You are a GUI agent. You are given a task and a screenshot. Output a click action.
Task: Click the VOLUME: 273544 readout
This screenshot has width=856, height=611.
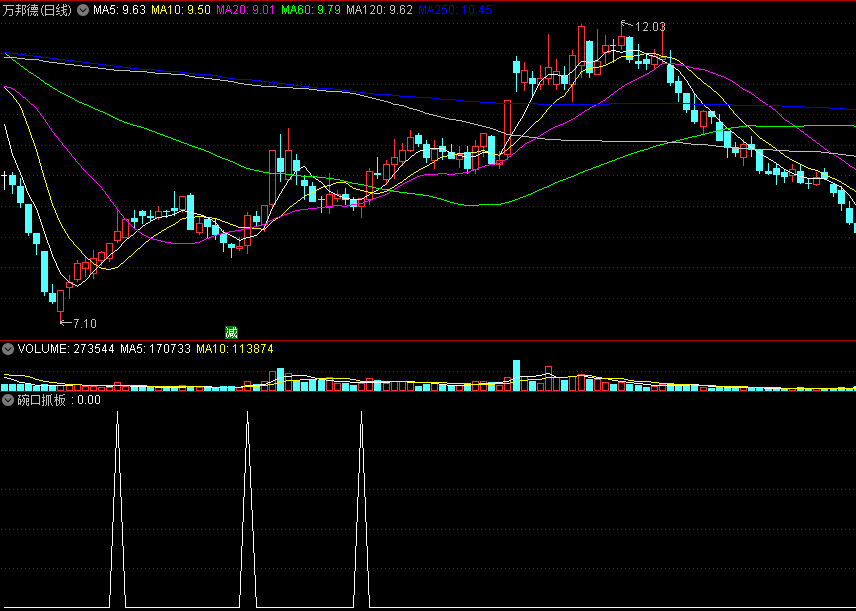[66, 349]
